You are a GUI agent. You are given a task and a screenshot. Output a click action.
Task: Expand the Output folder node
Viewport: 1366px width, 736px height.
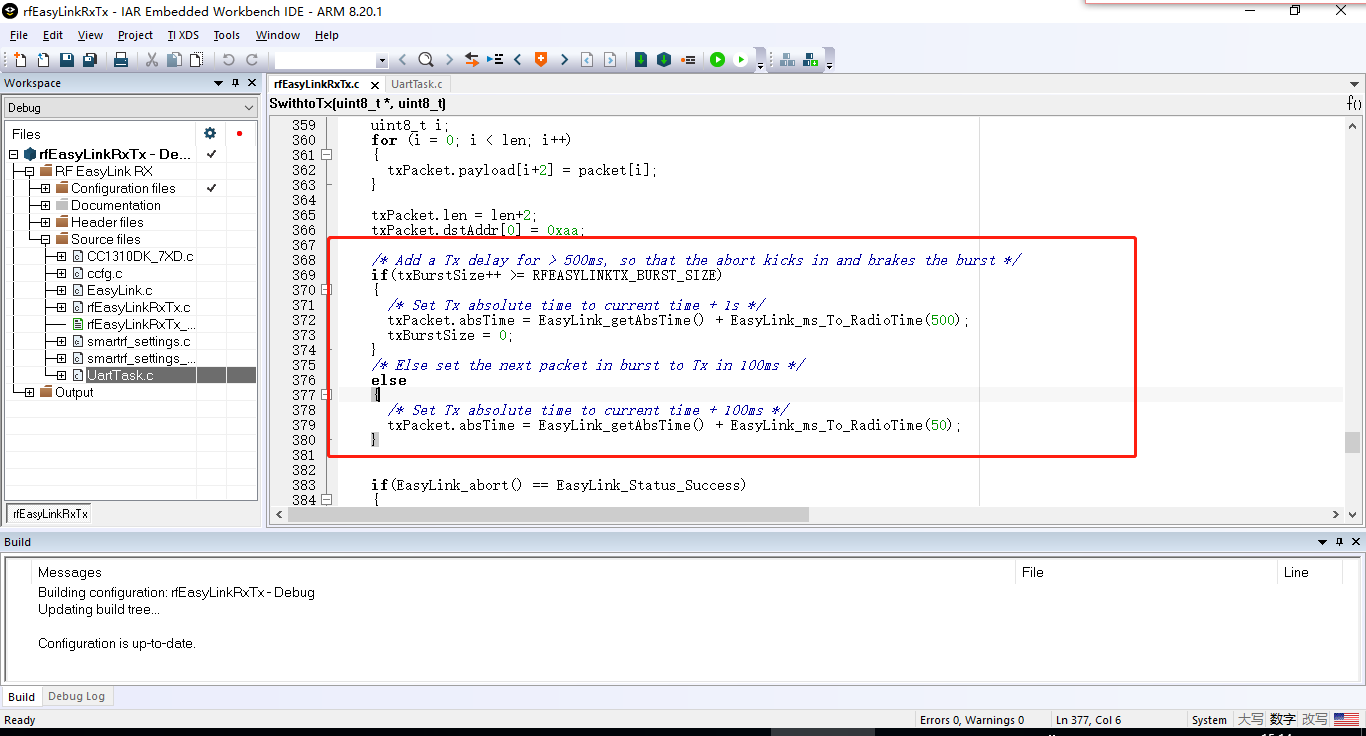coord(29,392)
